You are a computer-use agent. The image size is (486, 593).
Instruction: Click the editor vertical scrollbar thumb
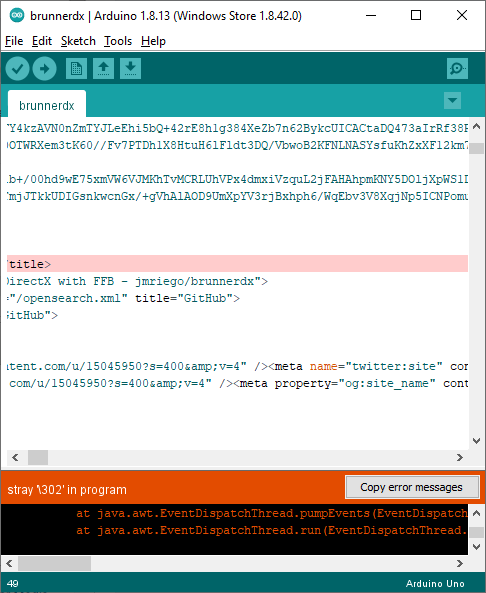tap(477, 148)
